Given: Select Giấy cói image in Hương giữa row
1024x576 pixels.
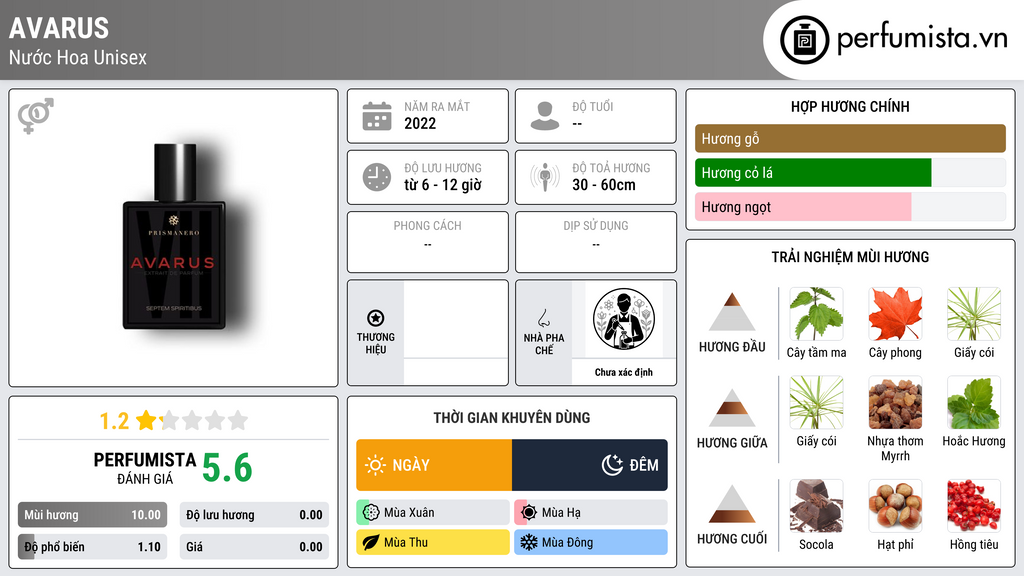Looking at the screenshot, I should coord(816,402).
